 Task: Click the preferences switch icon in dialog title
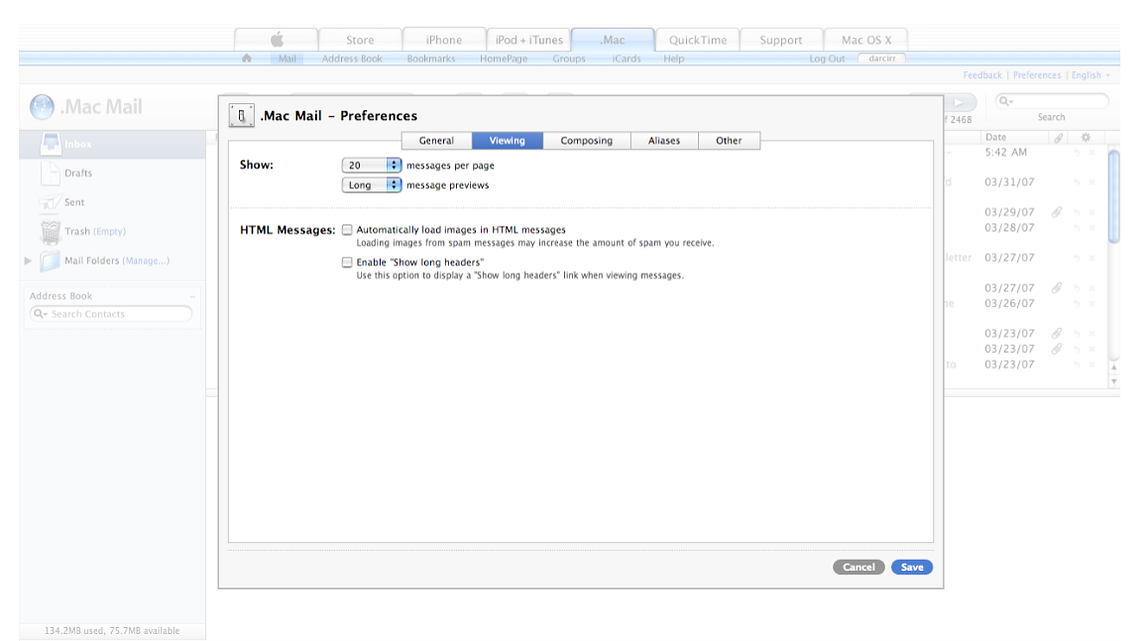(x=241, y=115)
